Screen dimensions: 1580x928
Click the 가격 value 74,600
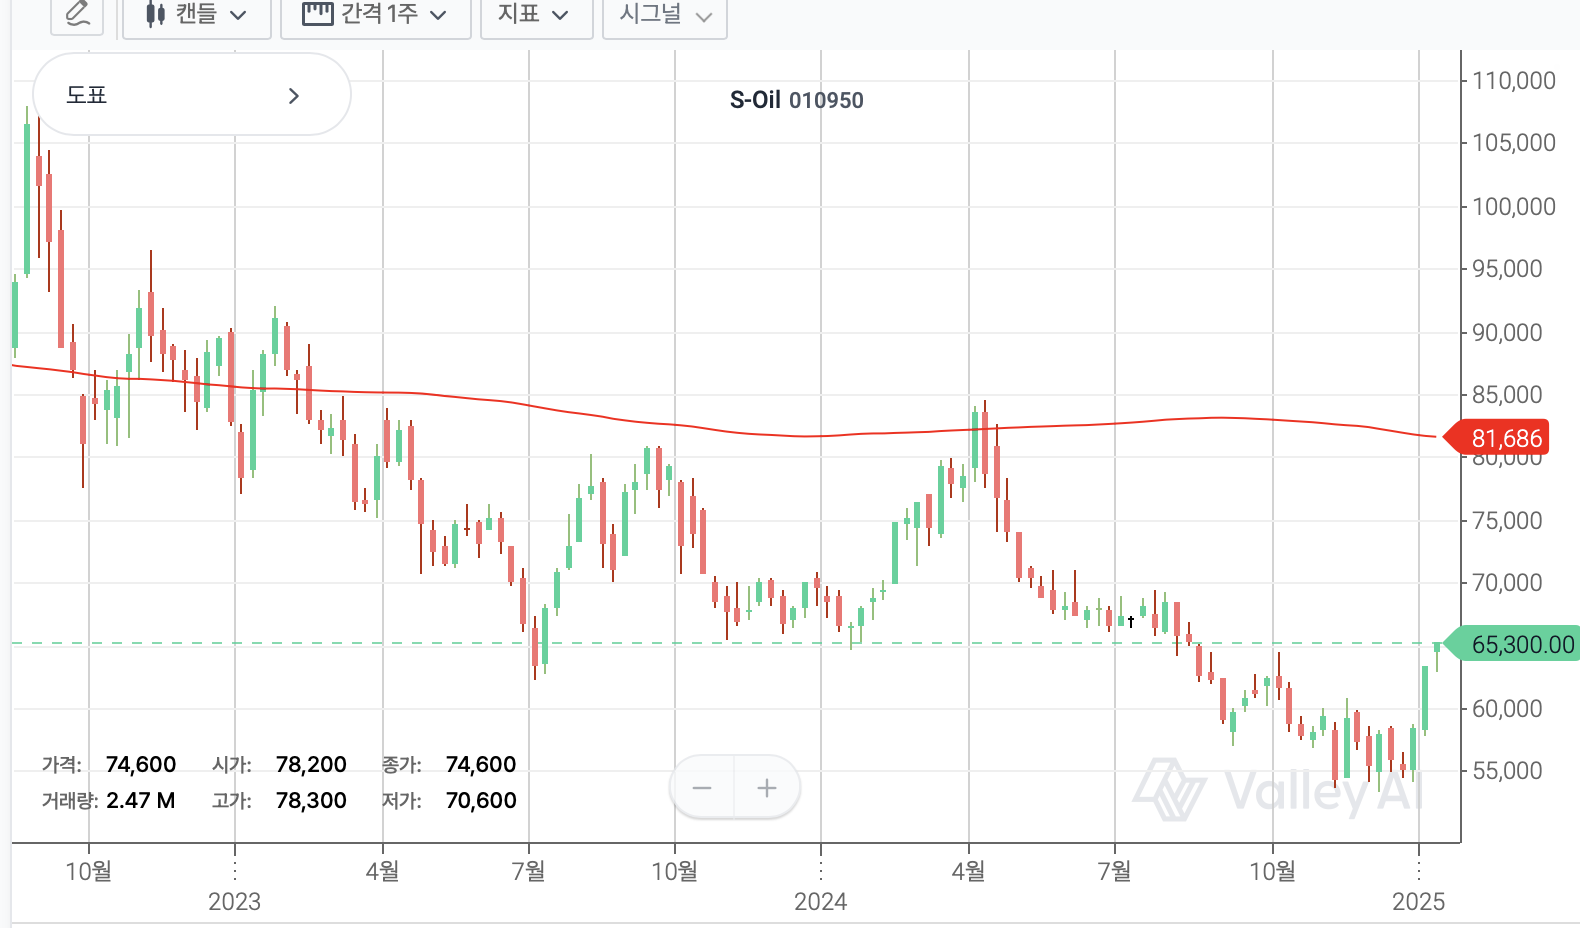point(141,765)
